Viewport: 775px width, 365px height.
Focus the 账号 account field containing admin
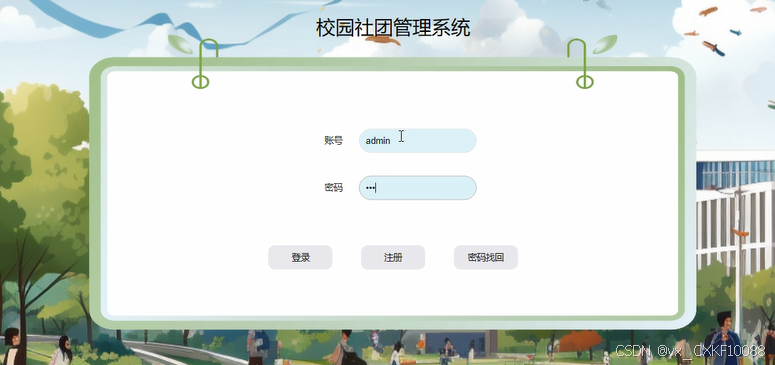tap(418, 140)
